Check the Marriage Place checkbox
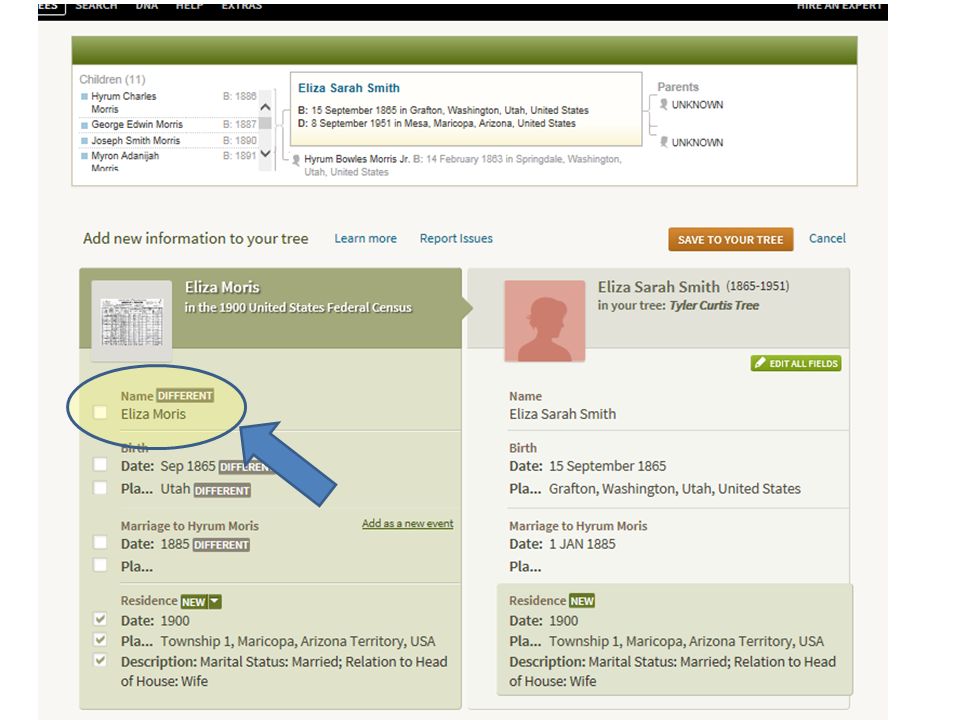 100,565
